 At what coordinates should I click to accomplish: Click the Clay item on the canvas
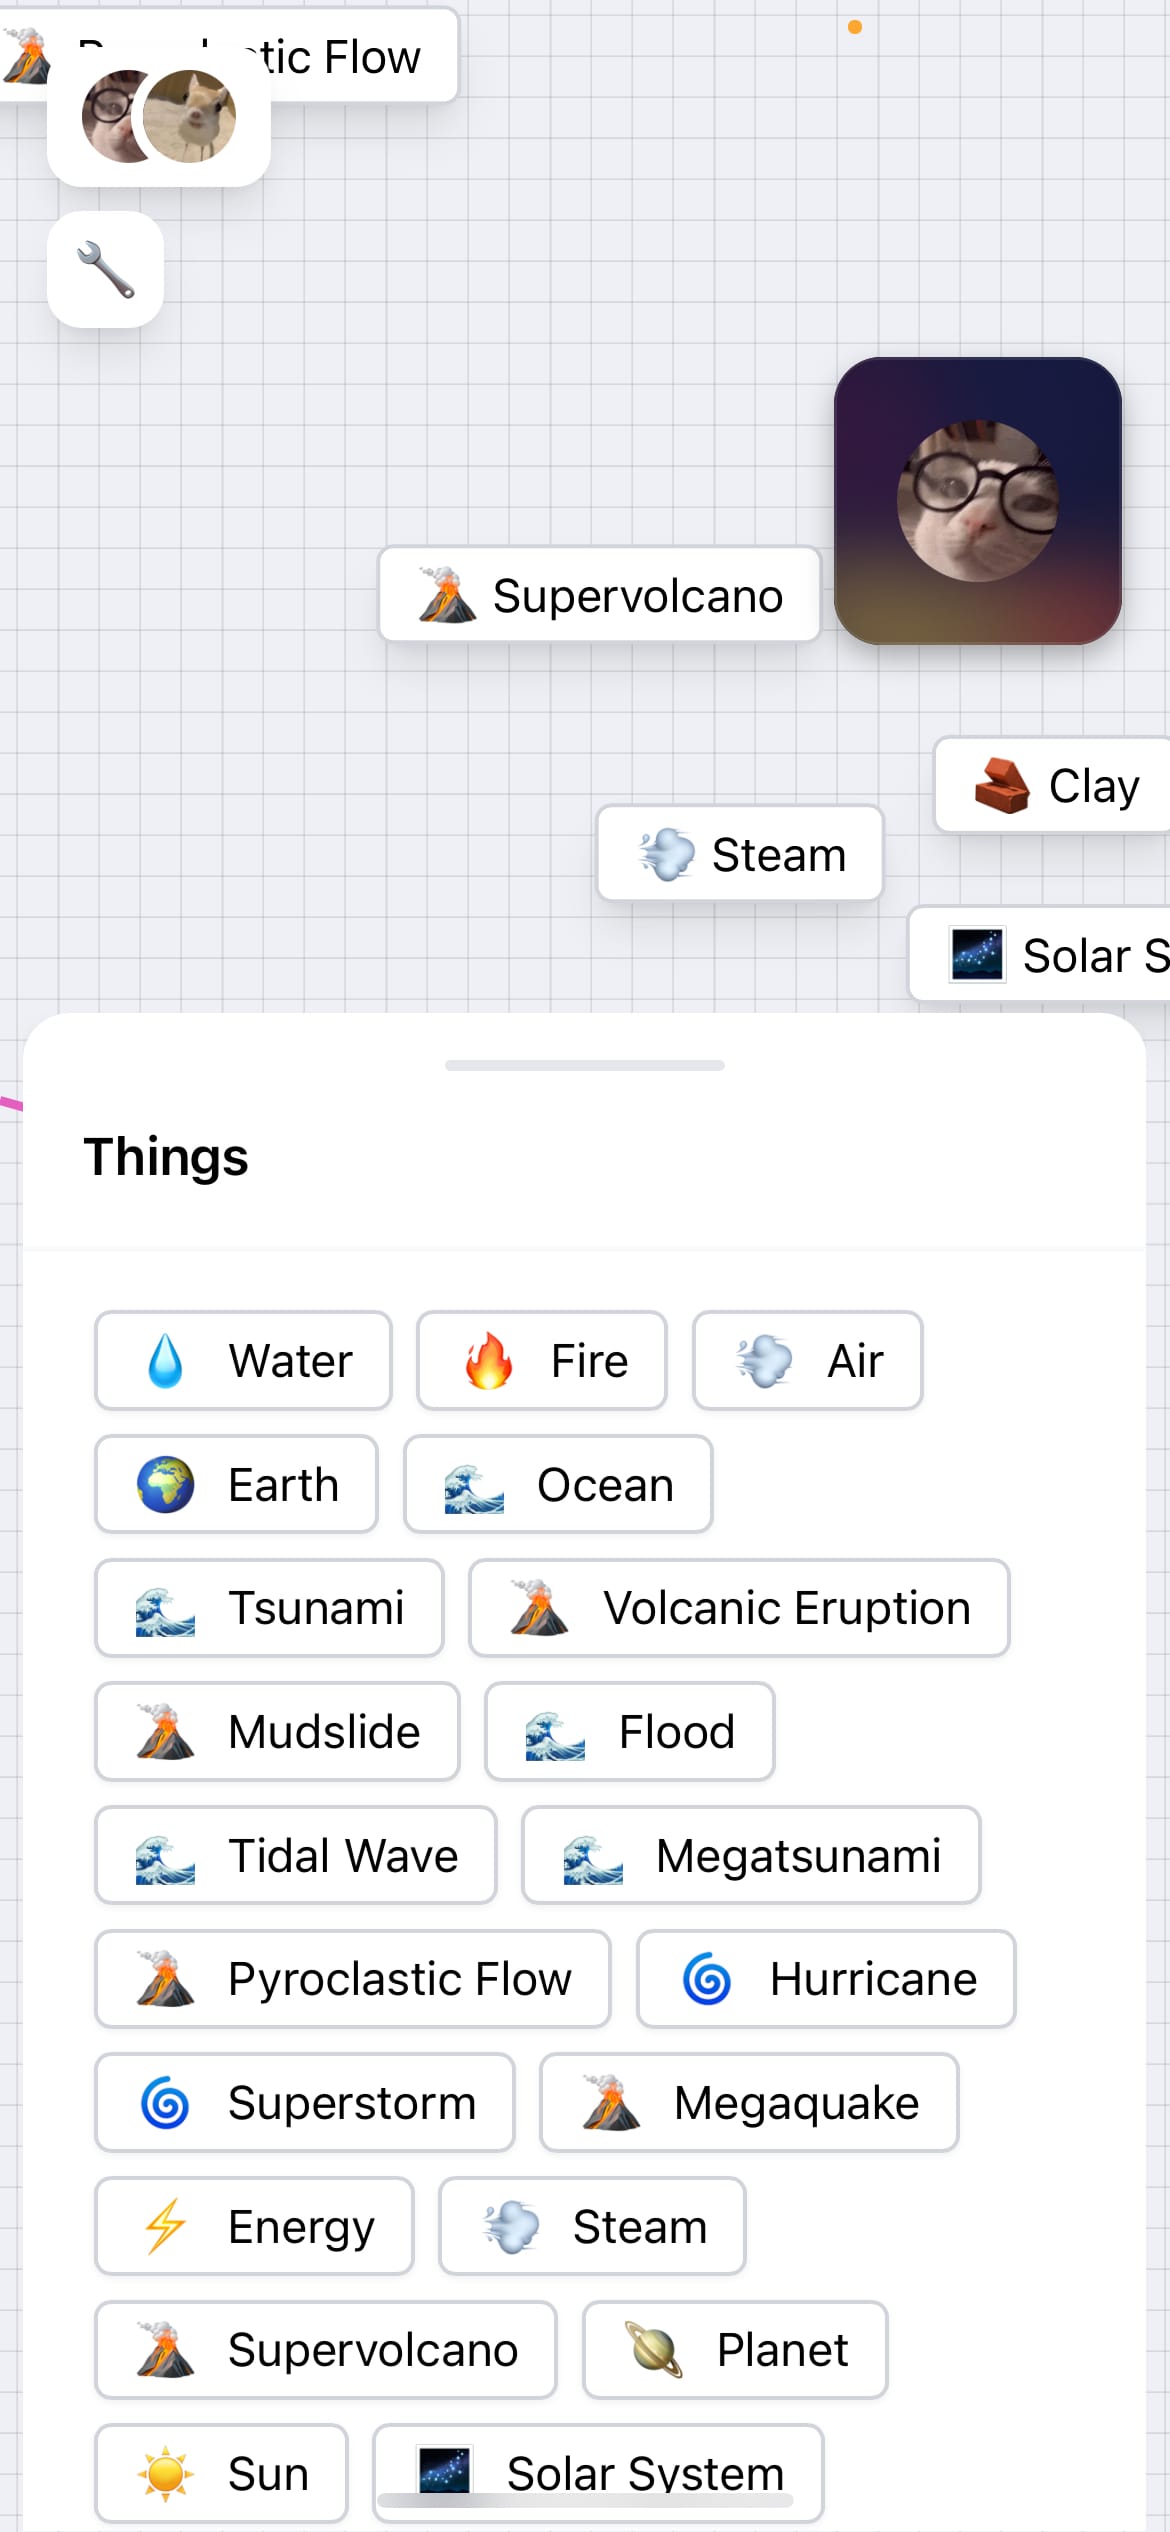[x=1052, y=785]
